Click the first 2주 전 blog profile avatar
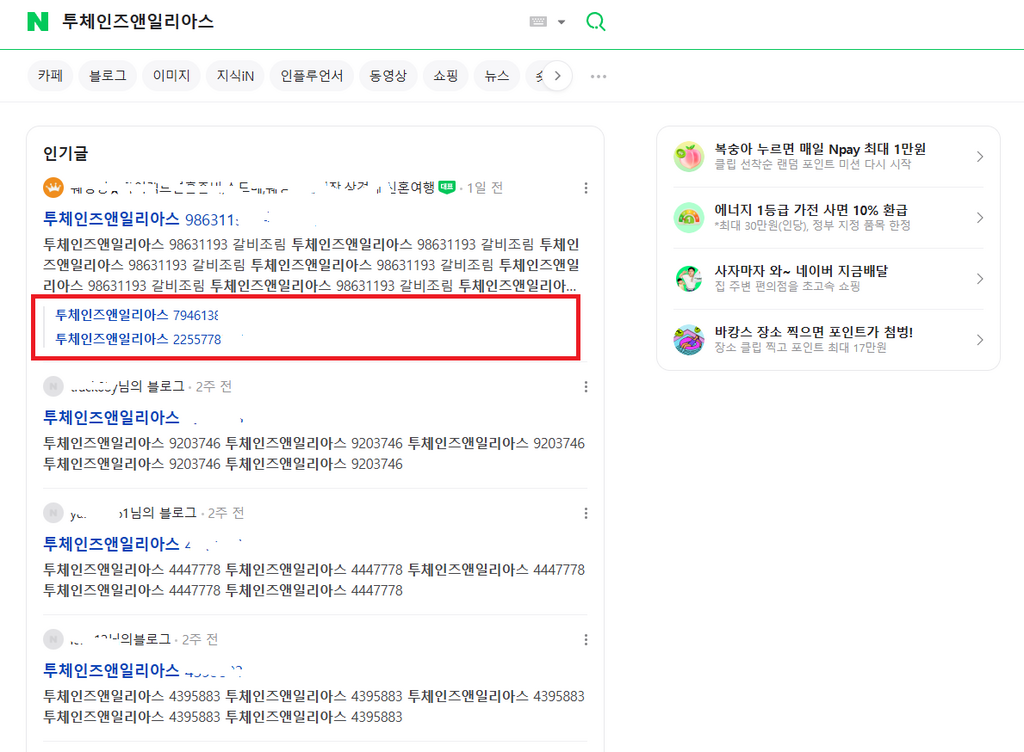 [x=54, y=386]
